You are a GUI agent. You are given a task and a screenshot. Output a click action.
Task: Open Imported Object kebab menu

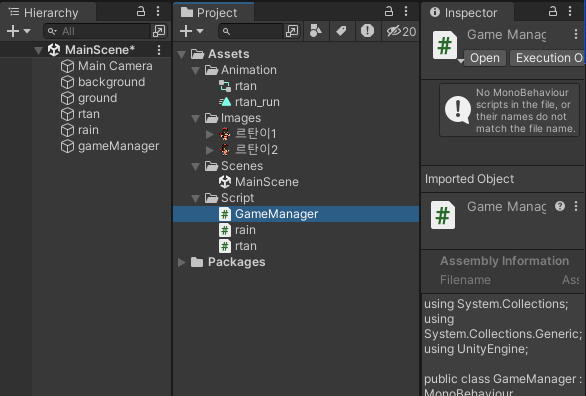tap(576, 206)
